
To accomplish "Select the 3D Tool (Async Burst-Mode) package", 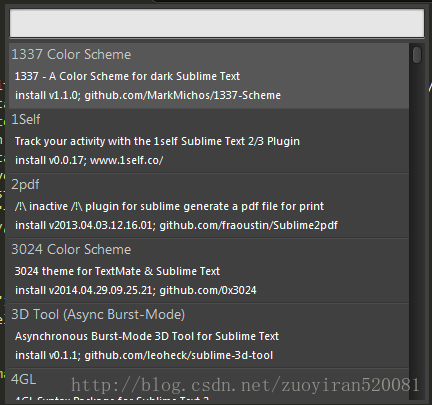I will pyautogui.click(x=209, y=335).
